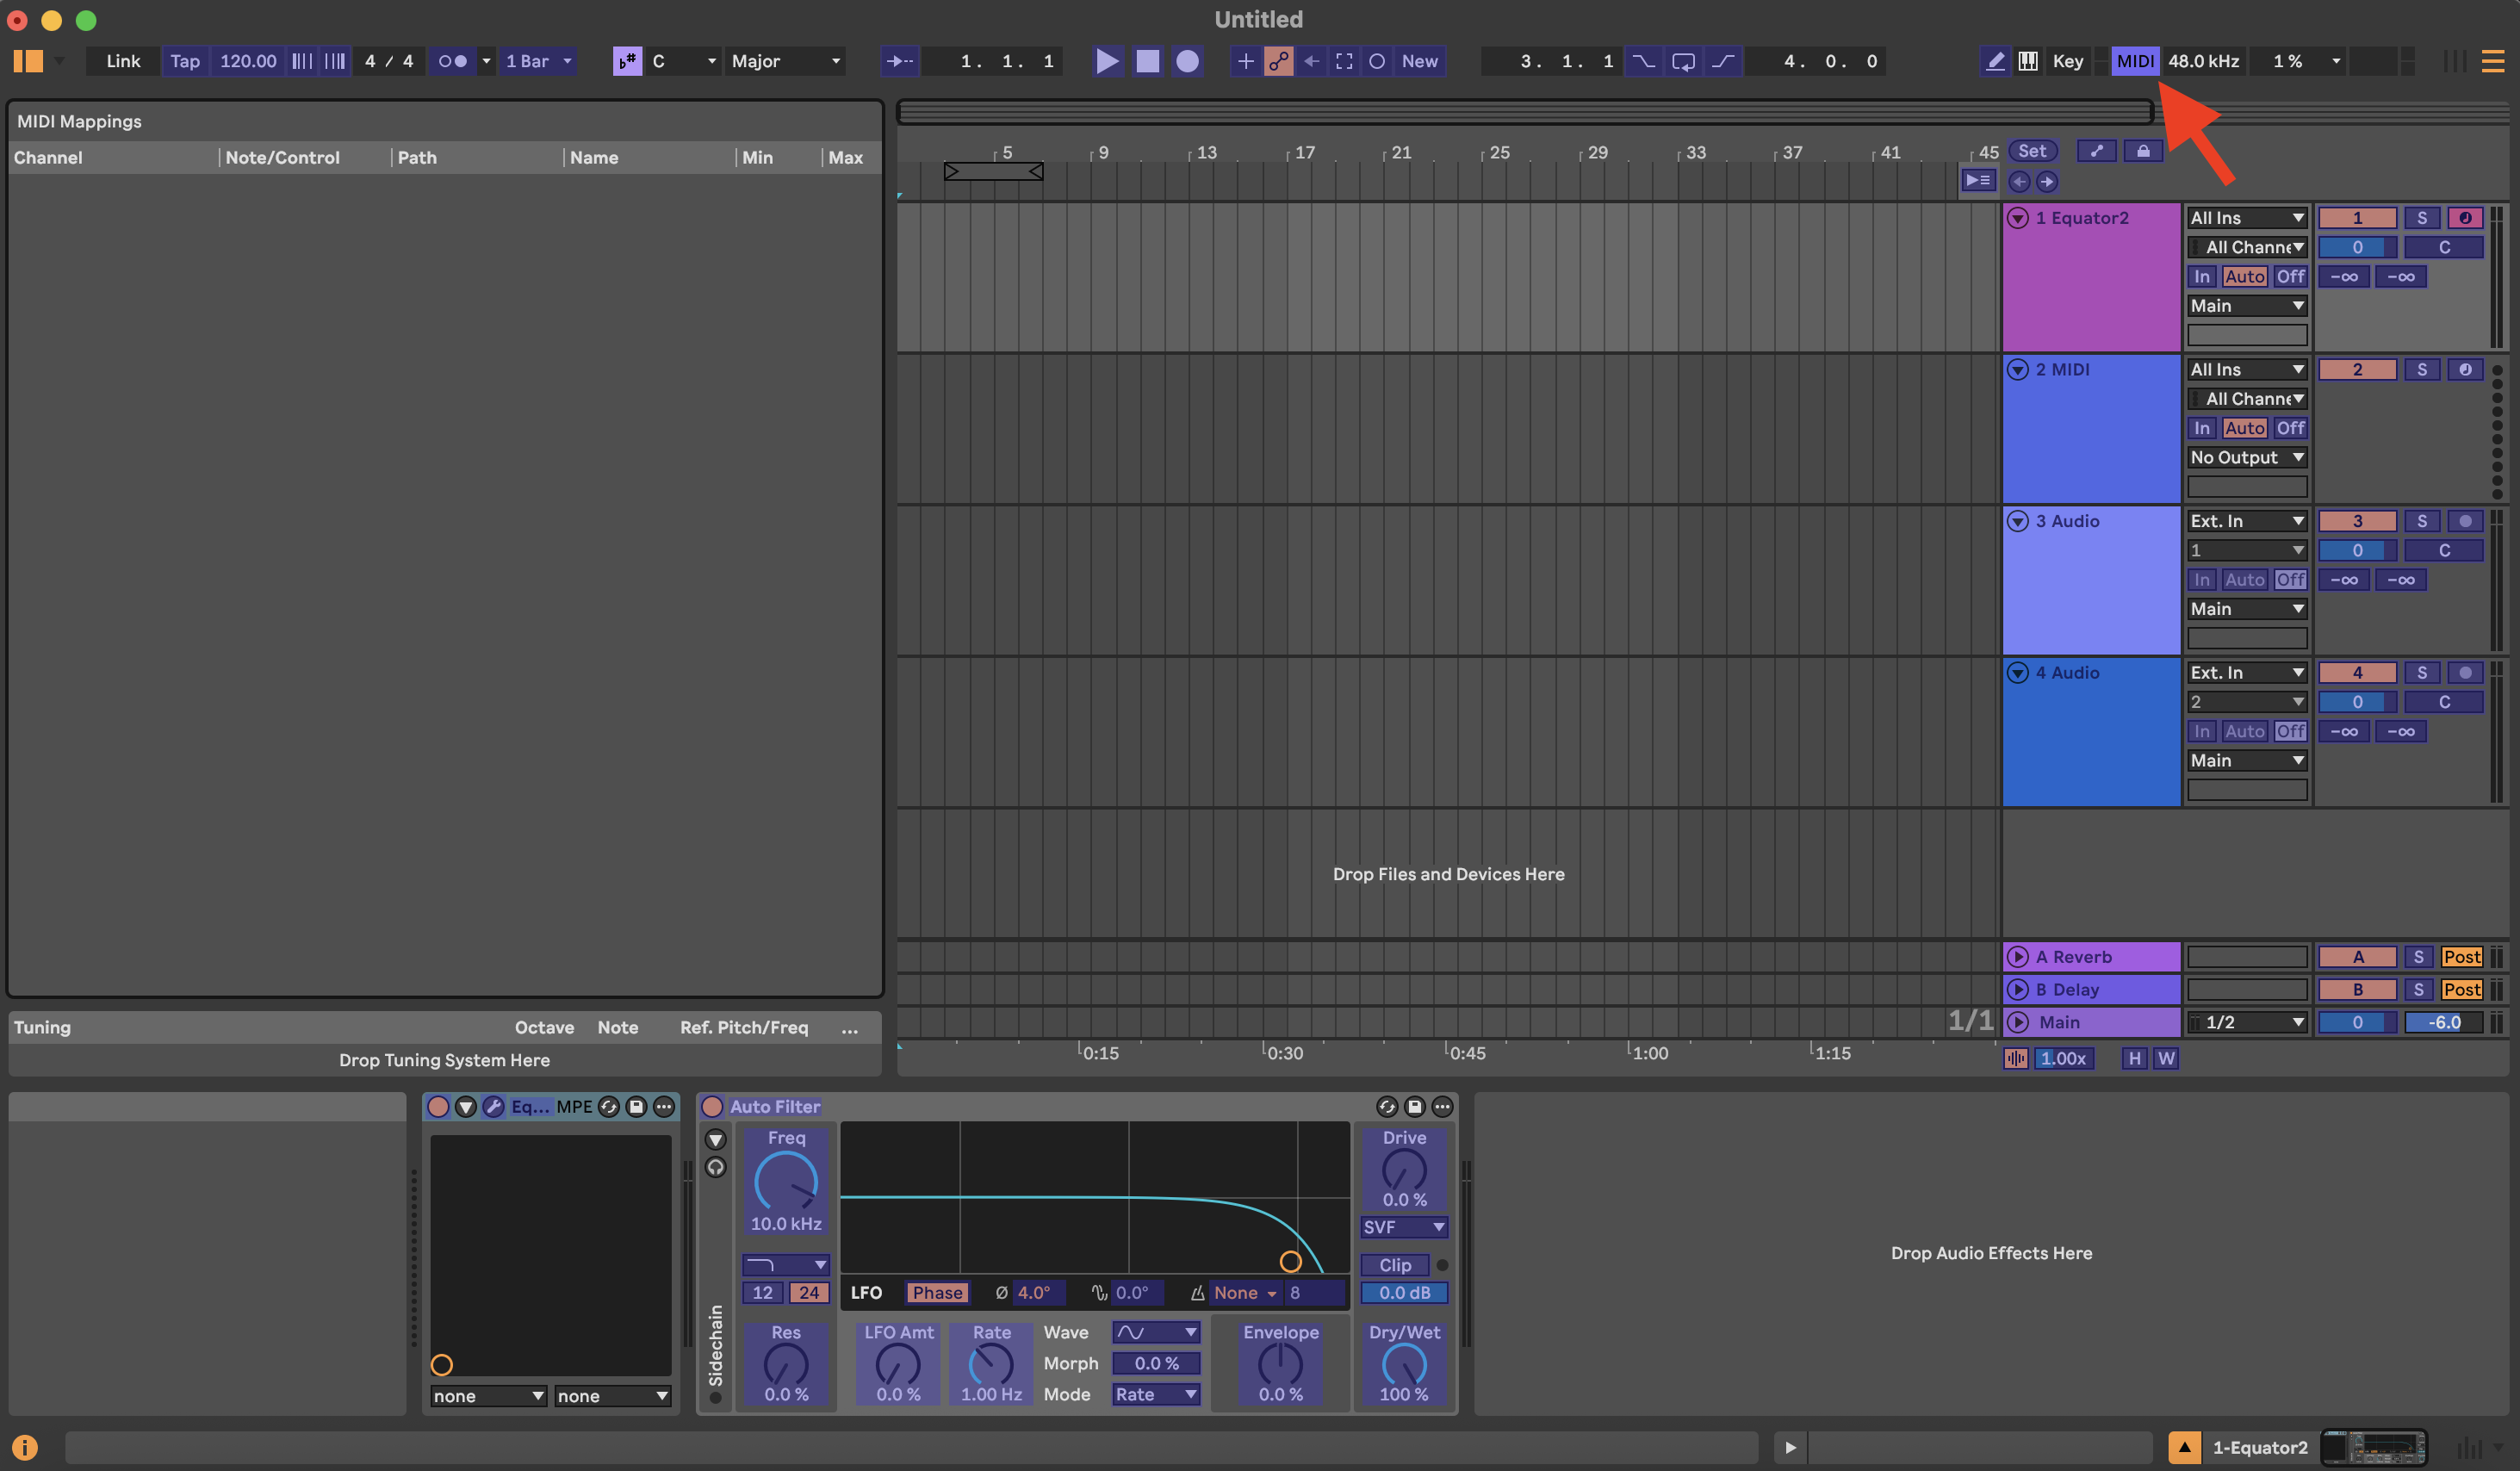The image size is (2520, 1471).
Task: Open the 2 MIDI No Output dropdown
Action: 2246,457
